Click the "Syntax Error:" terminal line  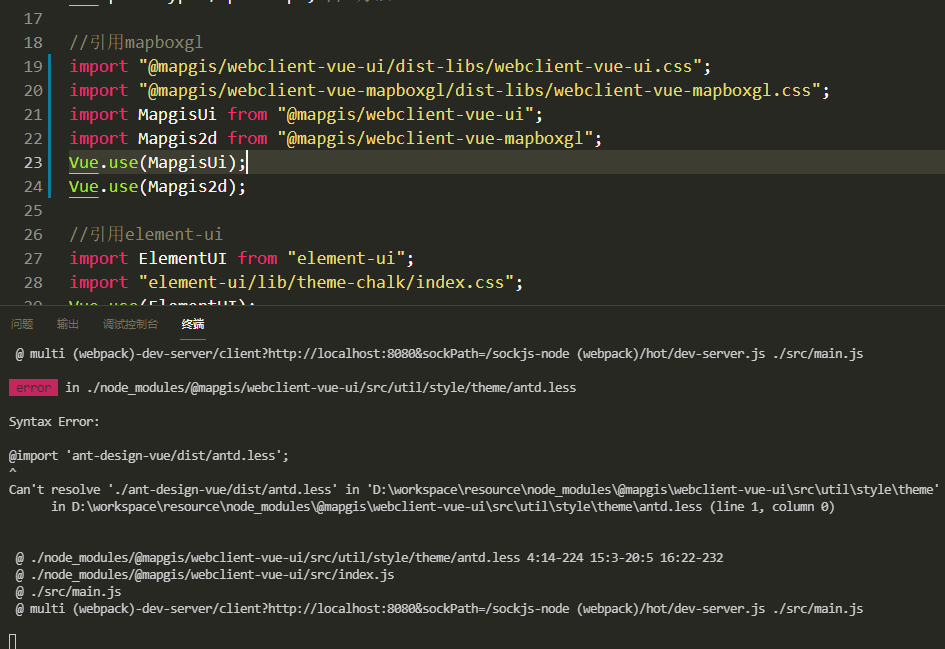54,422
